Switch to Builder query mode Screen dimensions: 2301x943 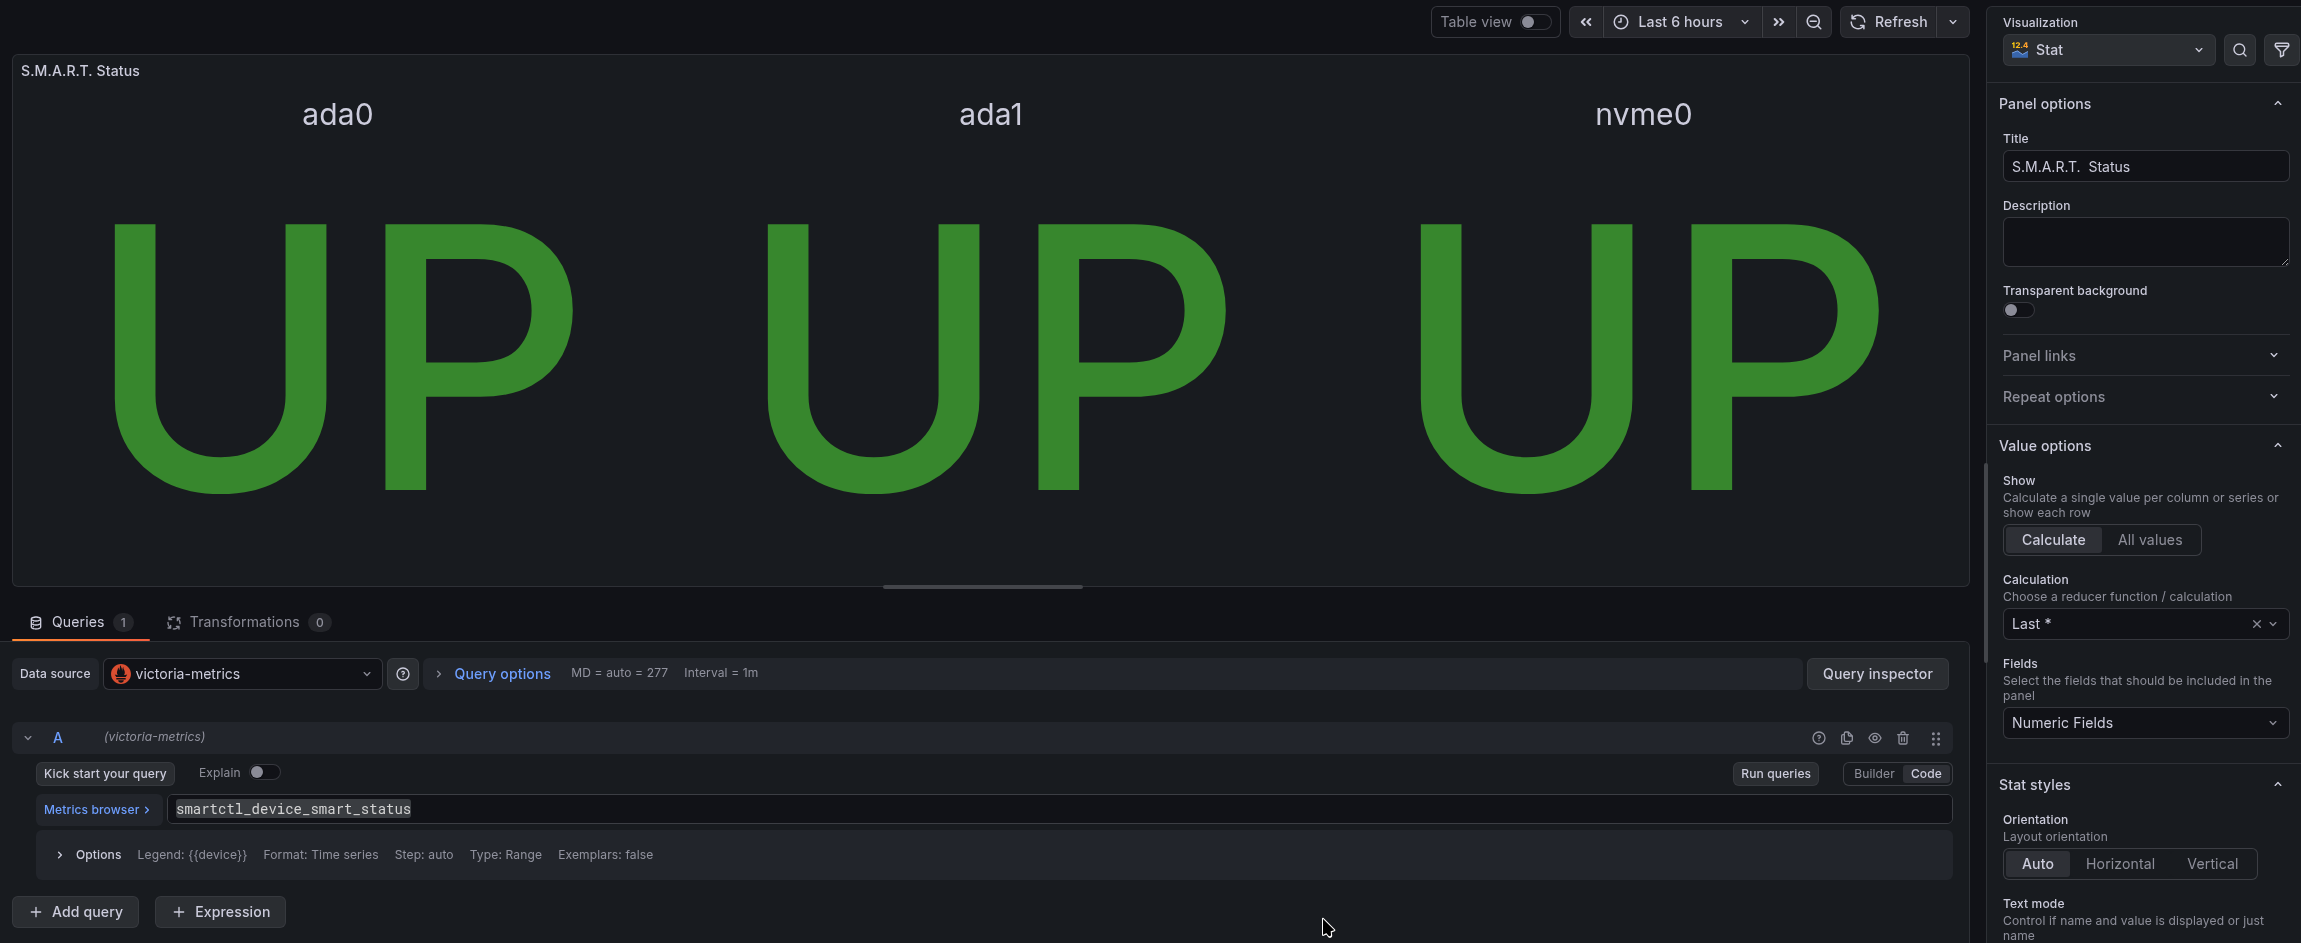click(x=1873, y=774)
